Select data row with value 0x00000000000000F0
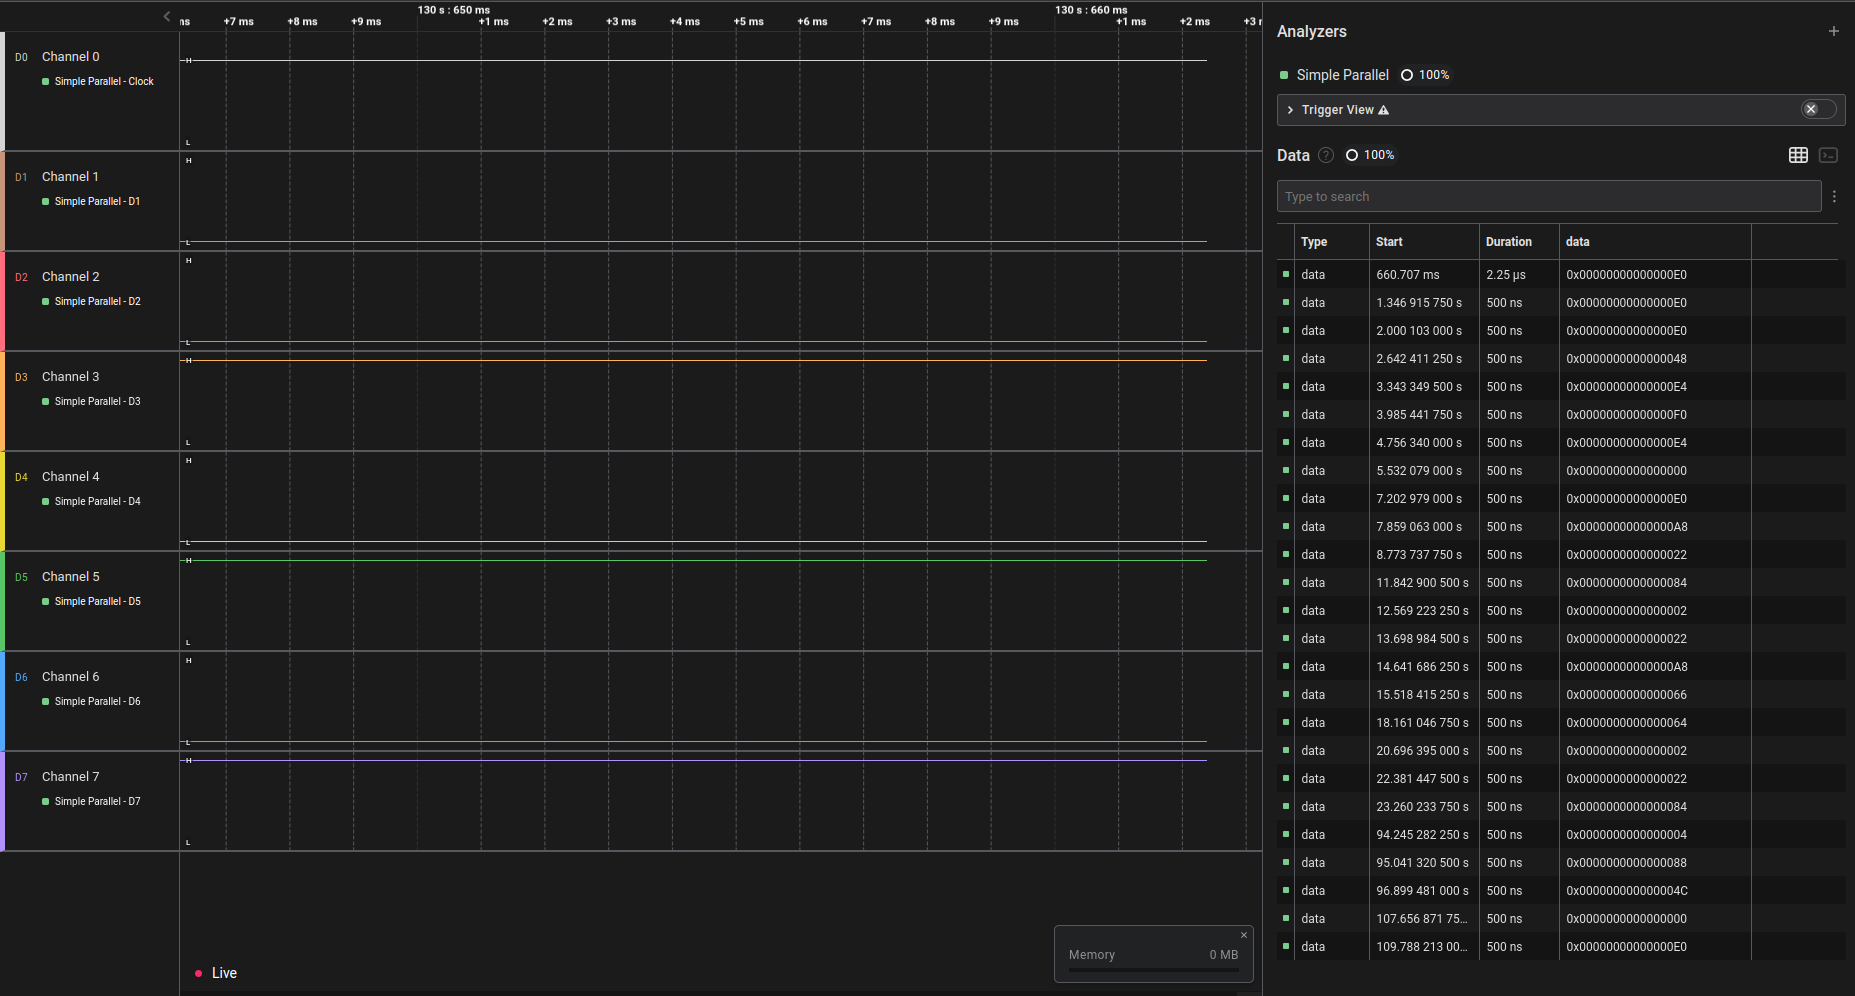This screenshot has width=1855, height=996. click(1626, 415)
